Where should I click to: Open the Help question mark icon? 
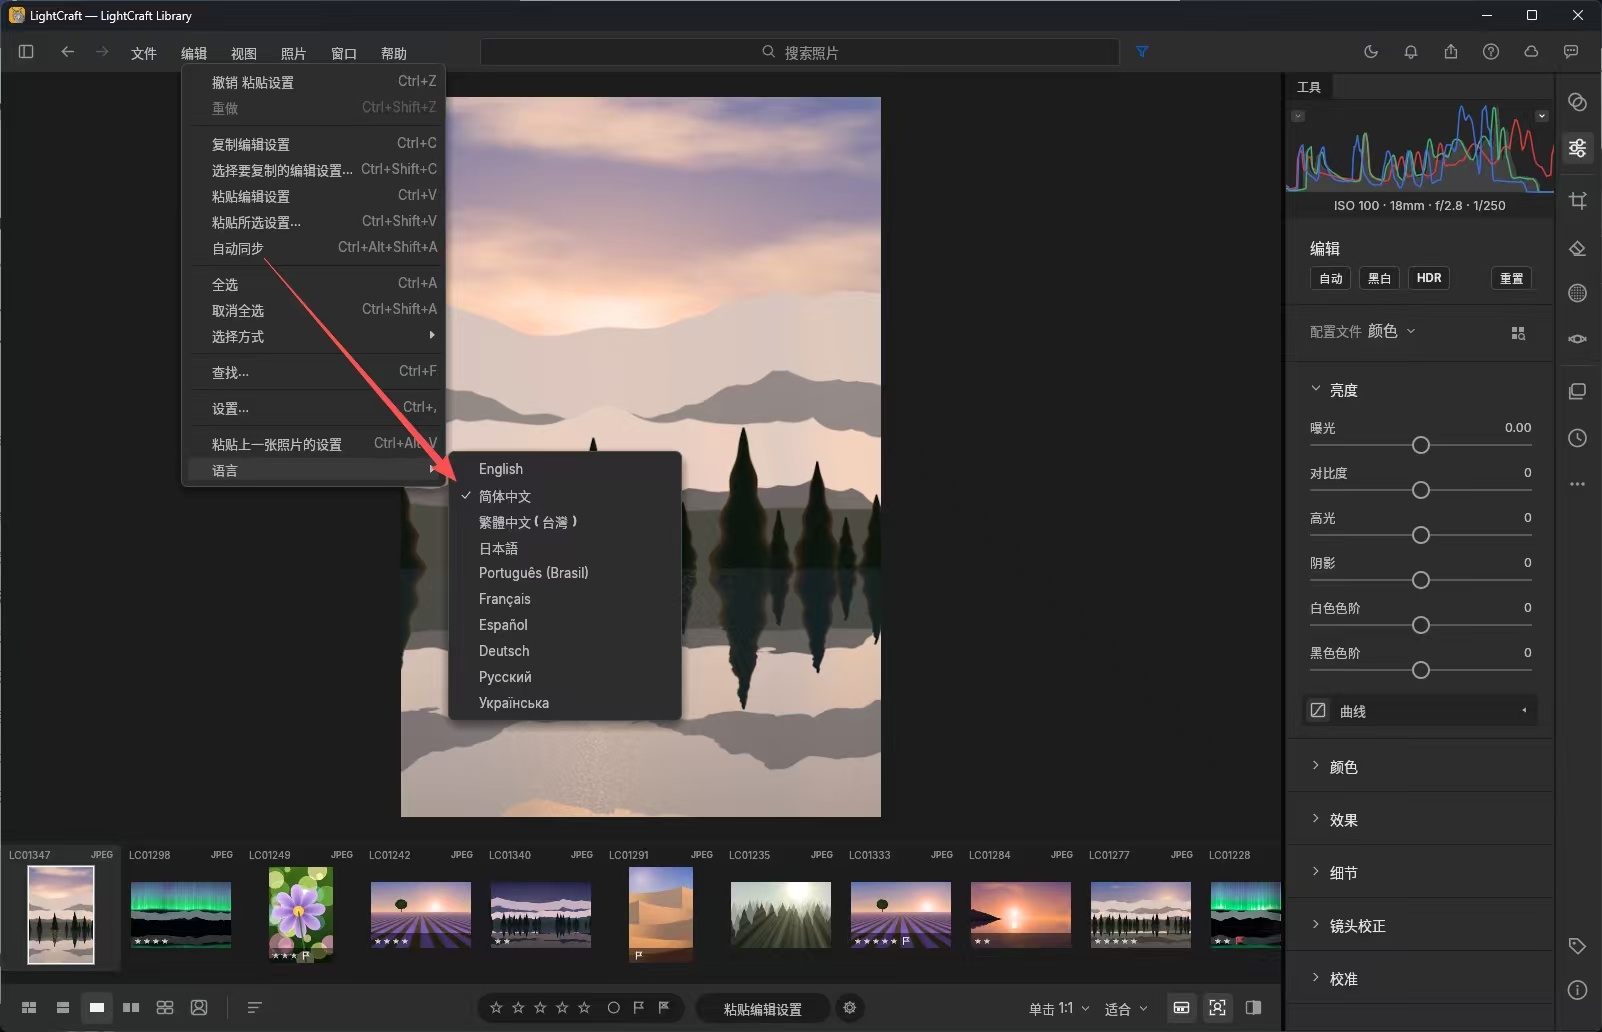coord(1491,52)
